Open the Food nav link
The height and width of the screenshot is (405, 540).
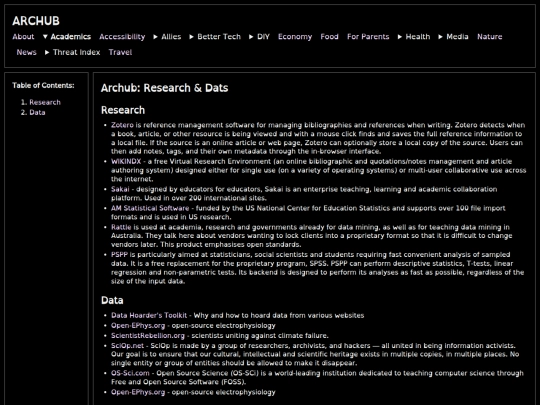[x=329, y=37]
